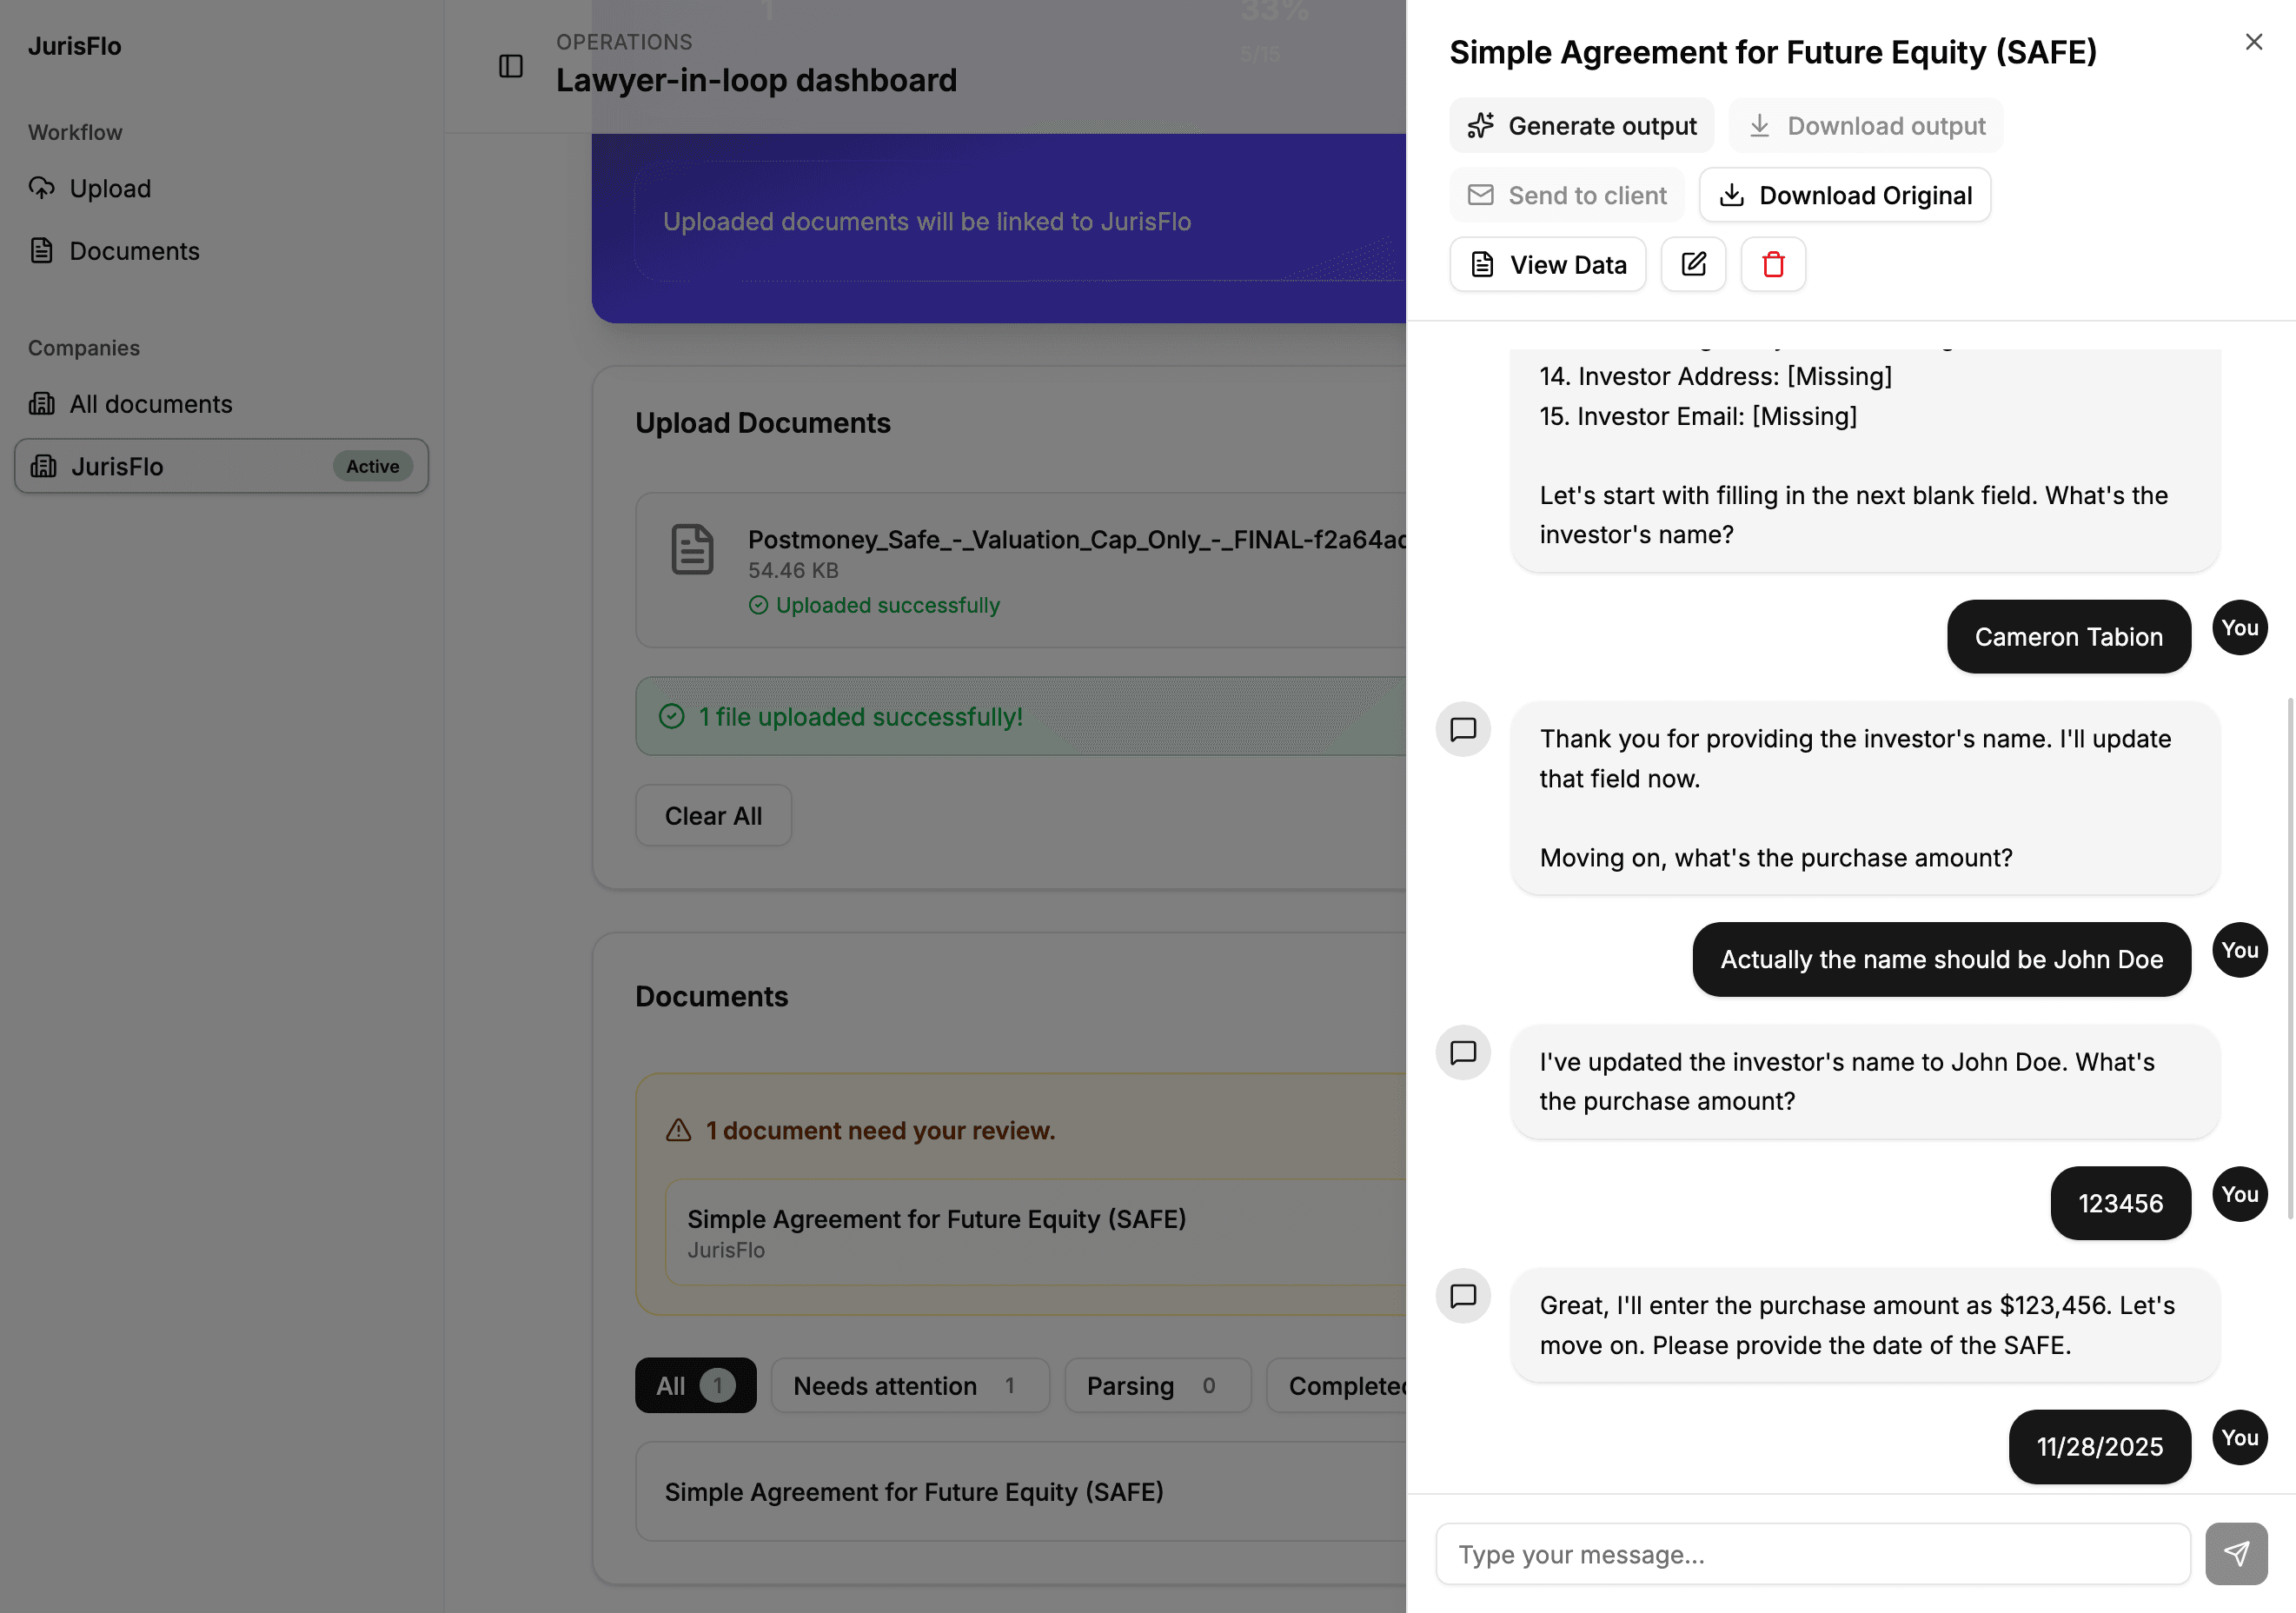Image resolution: width=2296 pixels, height=1613 pixels.
Task: Click the file icon of the uploaded Postmoney SAFE
Action: [x=691, y=549]
